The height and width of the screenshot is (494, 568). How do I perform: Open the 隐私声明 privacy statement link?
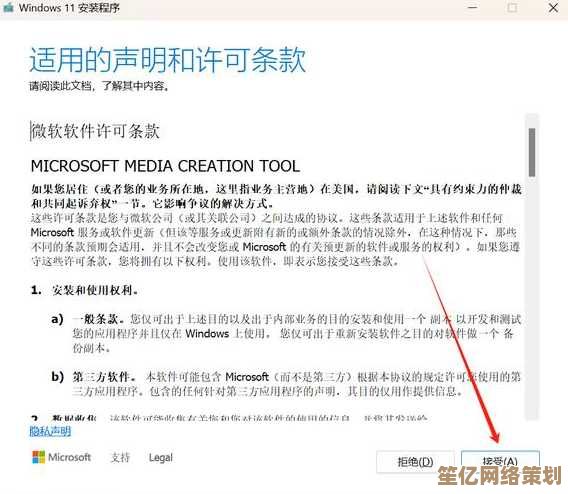coord(50,431)
